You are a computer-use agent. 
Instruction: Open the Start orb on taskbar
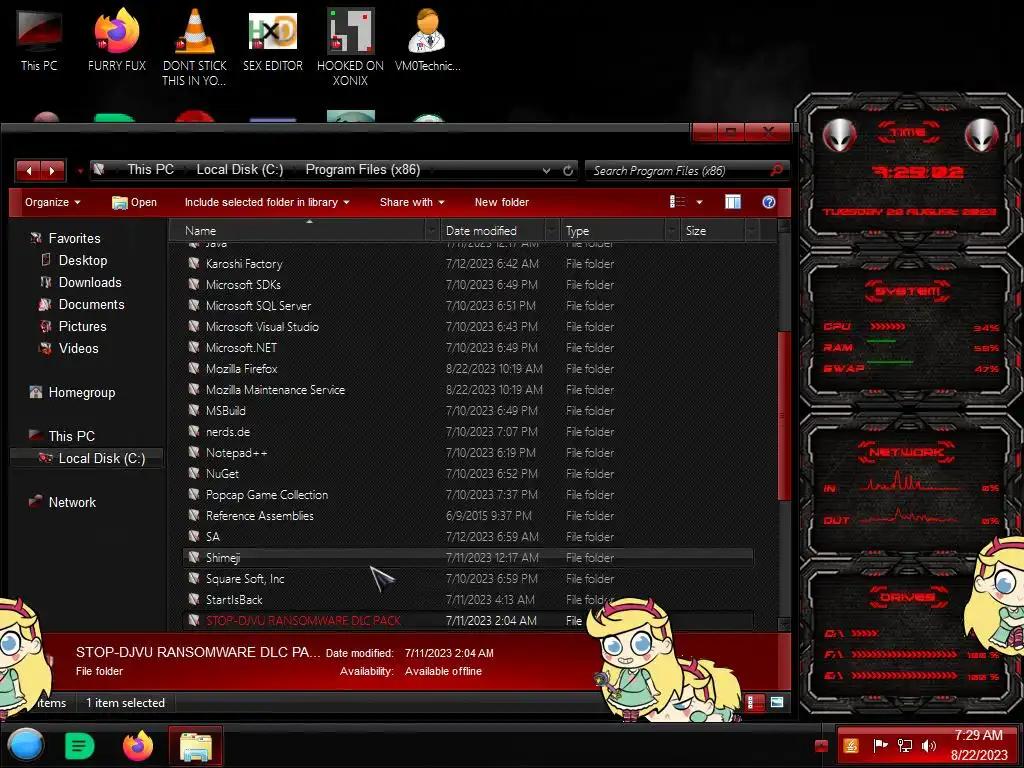[x=25, y=745]
